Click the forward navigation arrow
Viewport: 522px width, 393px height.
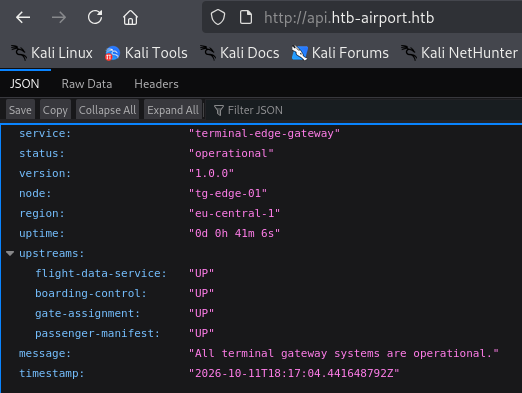click(59, 17)
